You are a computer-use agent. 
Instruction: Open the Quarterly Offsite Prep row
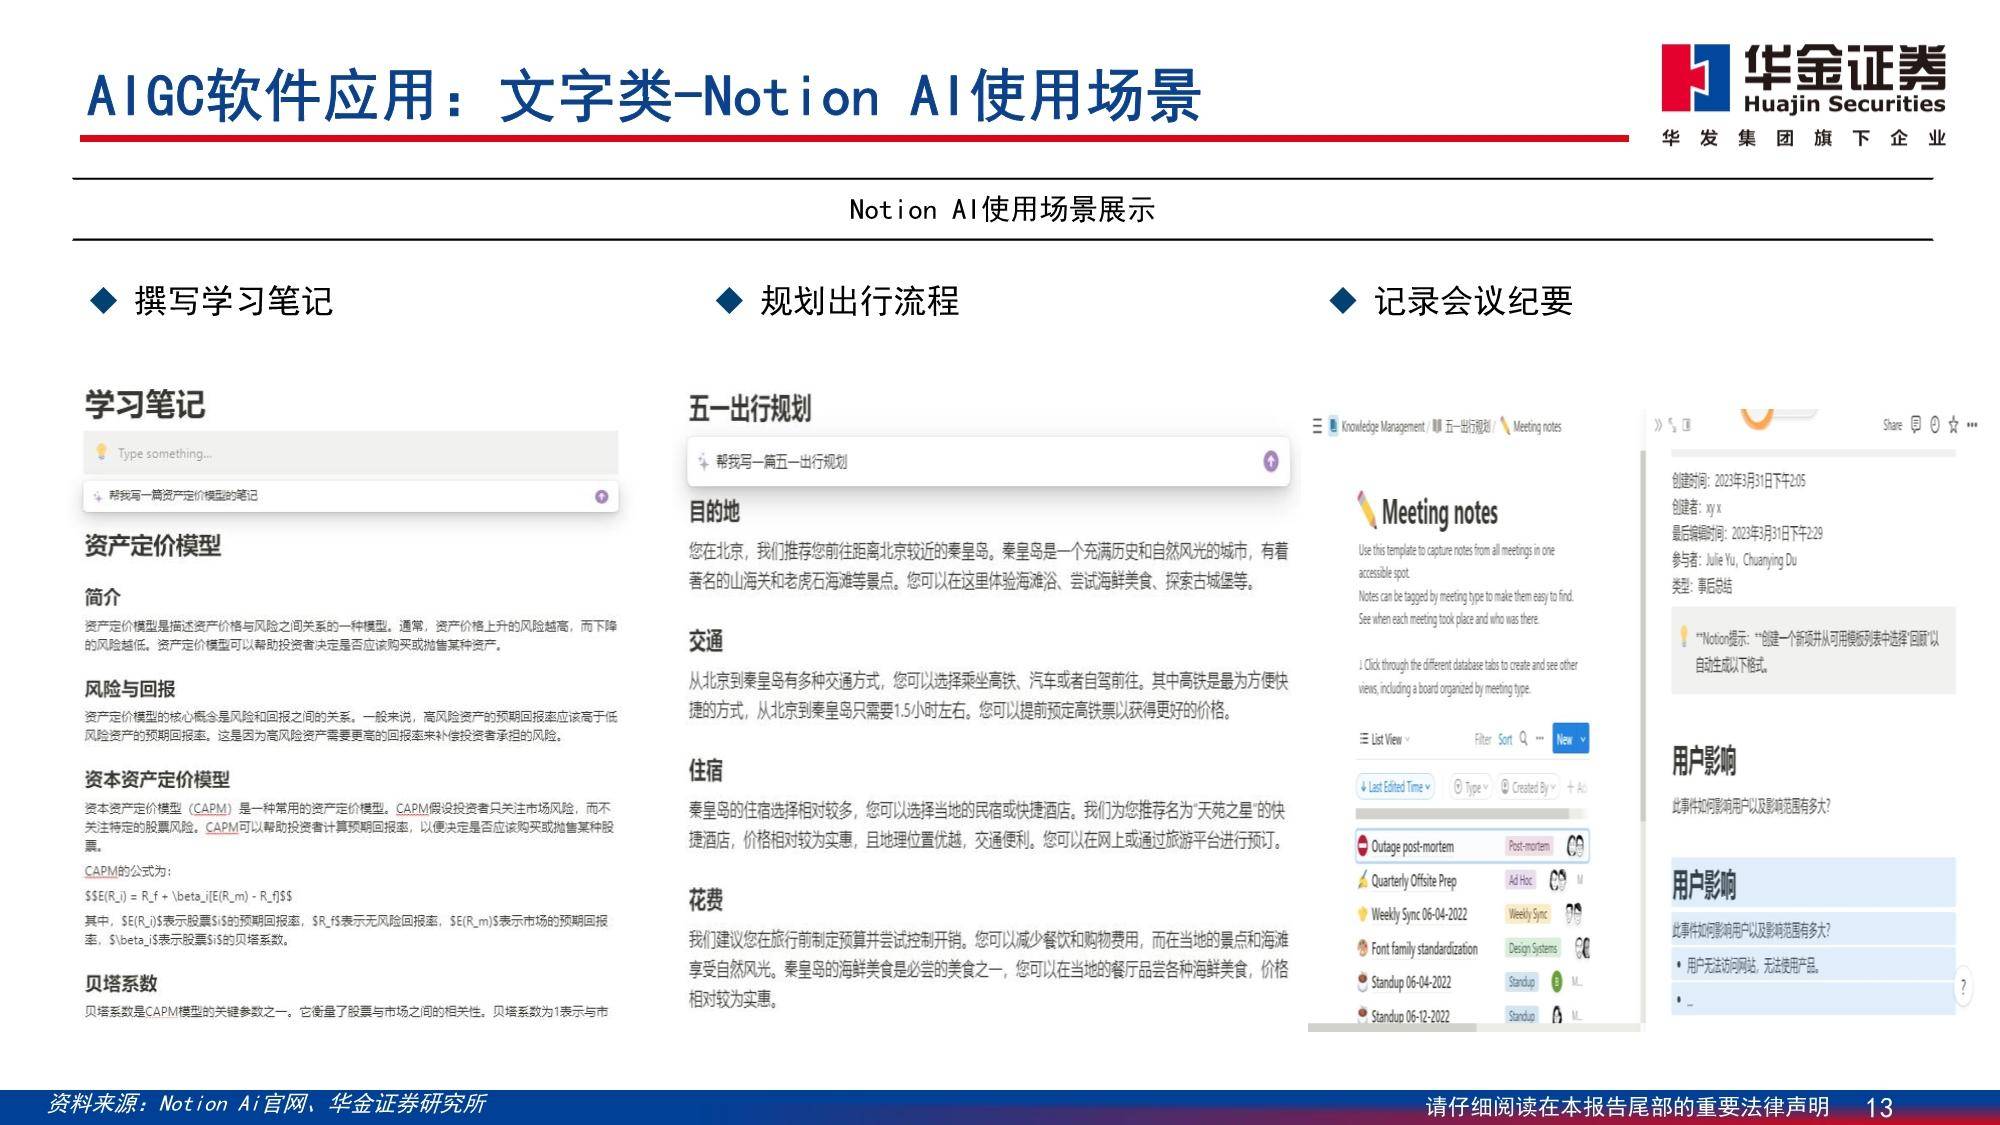tap(1472, 880)
